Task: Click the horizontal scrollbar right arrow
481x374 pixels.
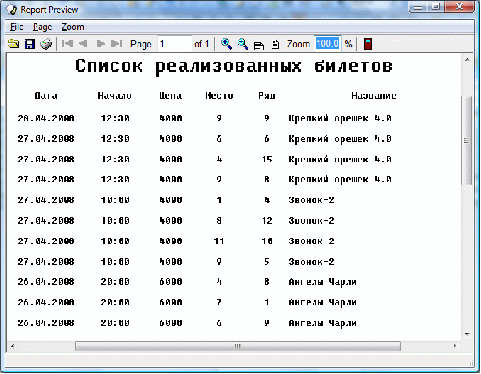Action: pos(455,346)
